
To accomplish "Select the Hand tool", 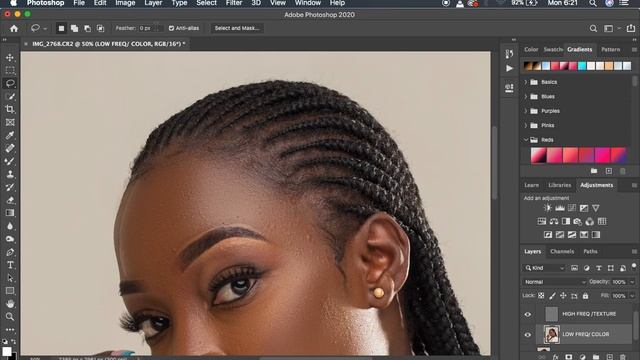I will click(10, 304).
